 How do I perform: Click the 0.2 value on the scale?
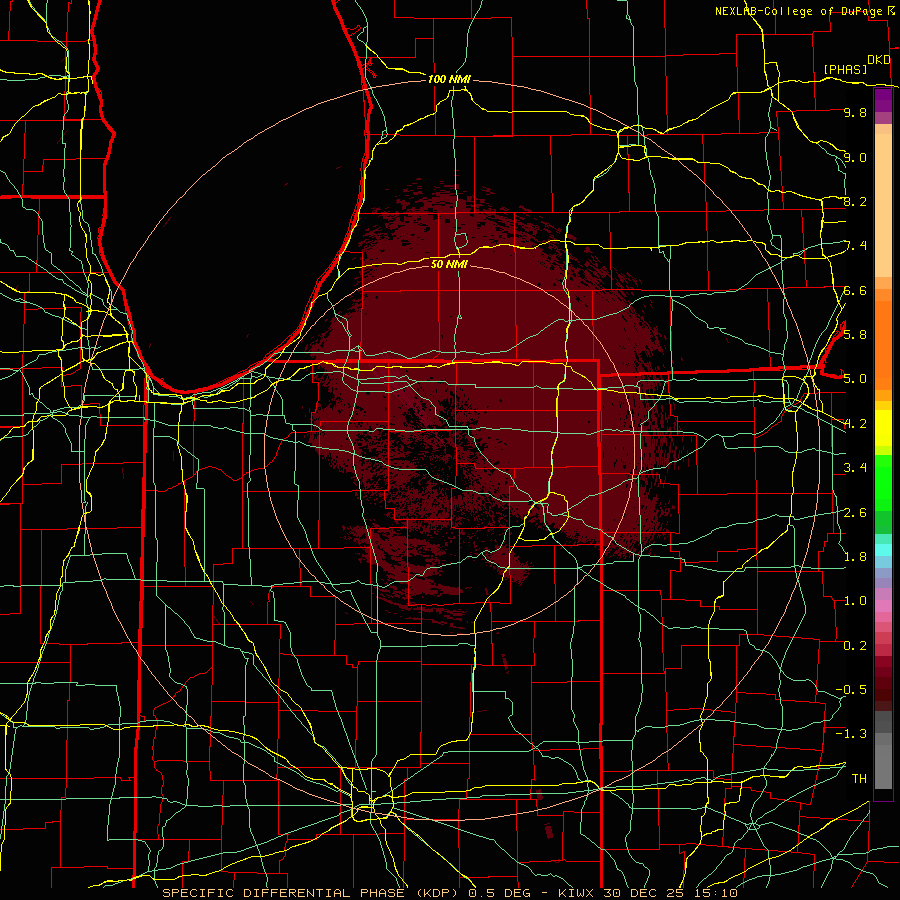tap(855, 645)
